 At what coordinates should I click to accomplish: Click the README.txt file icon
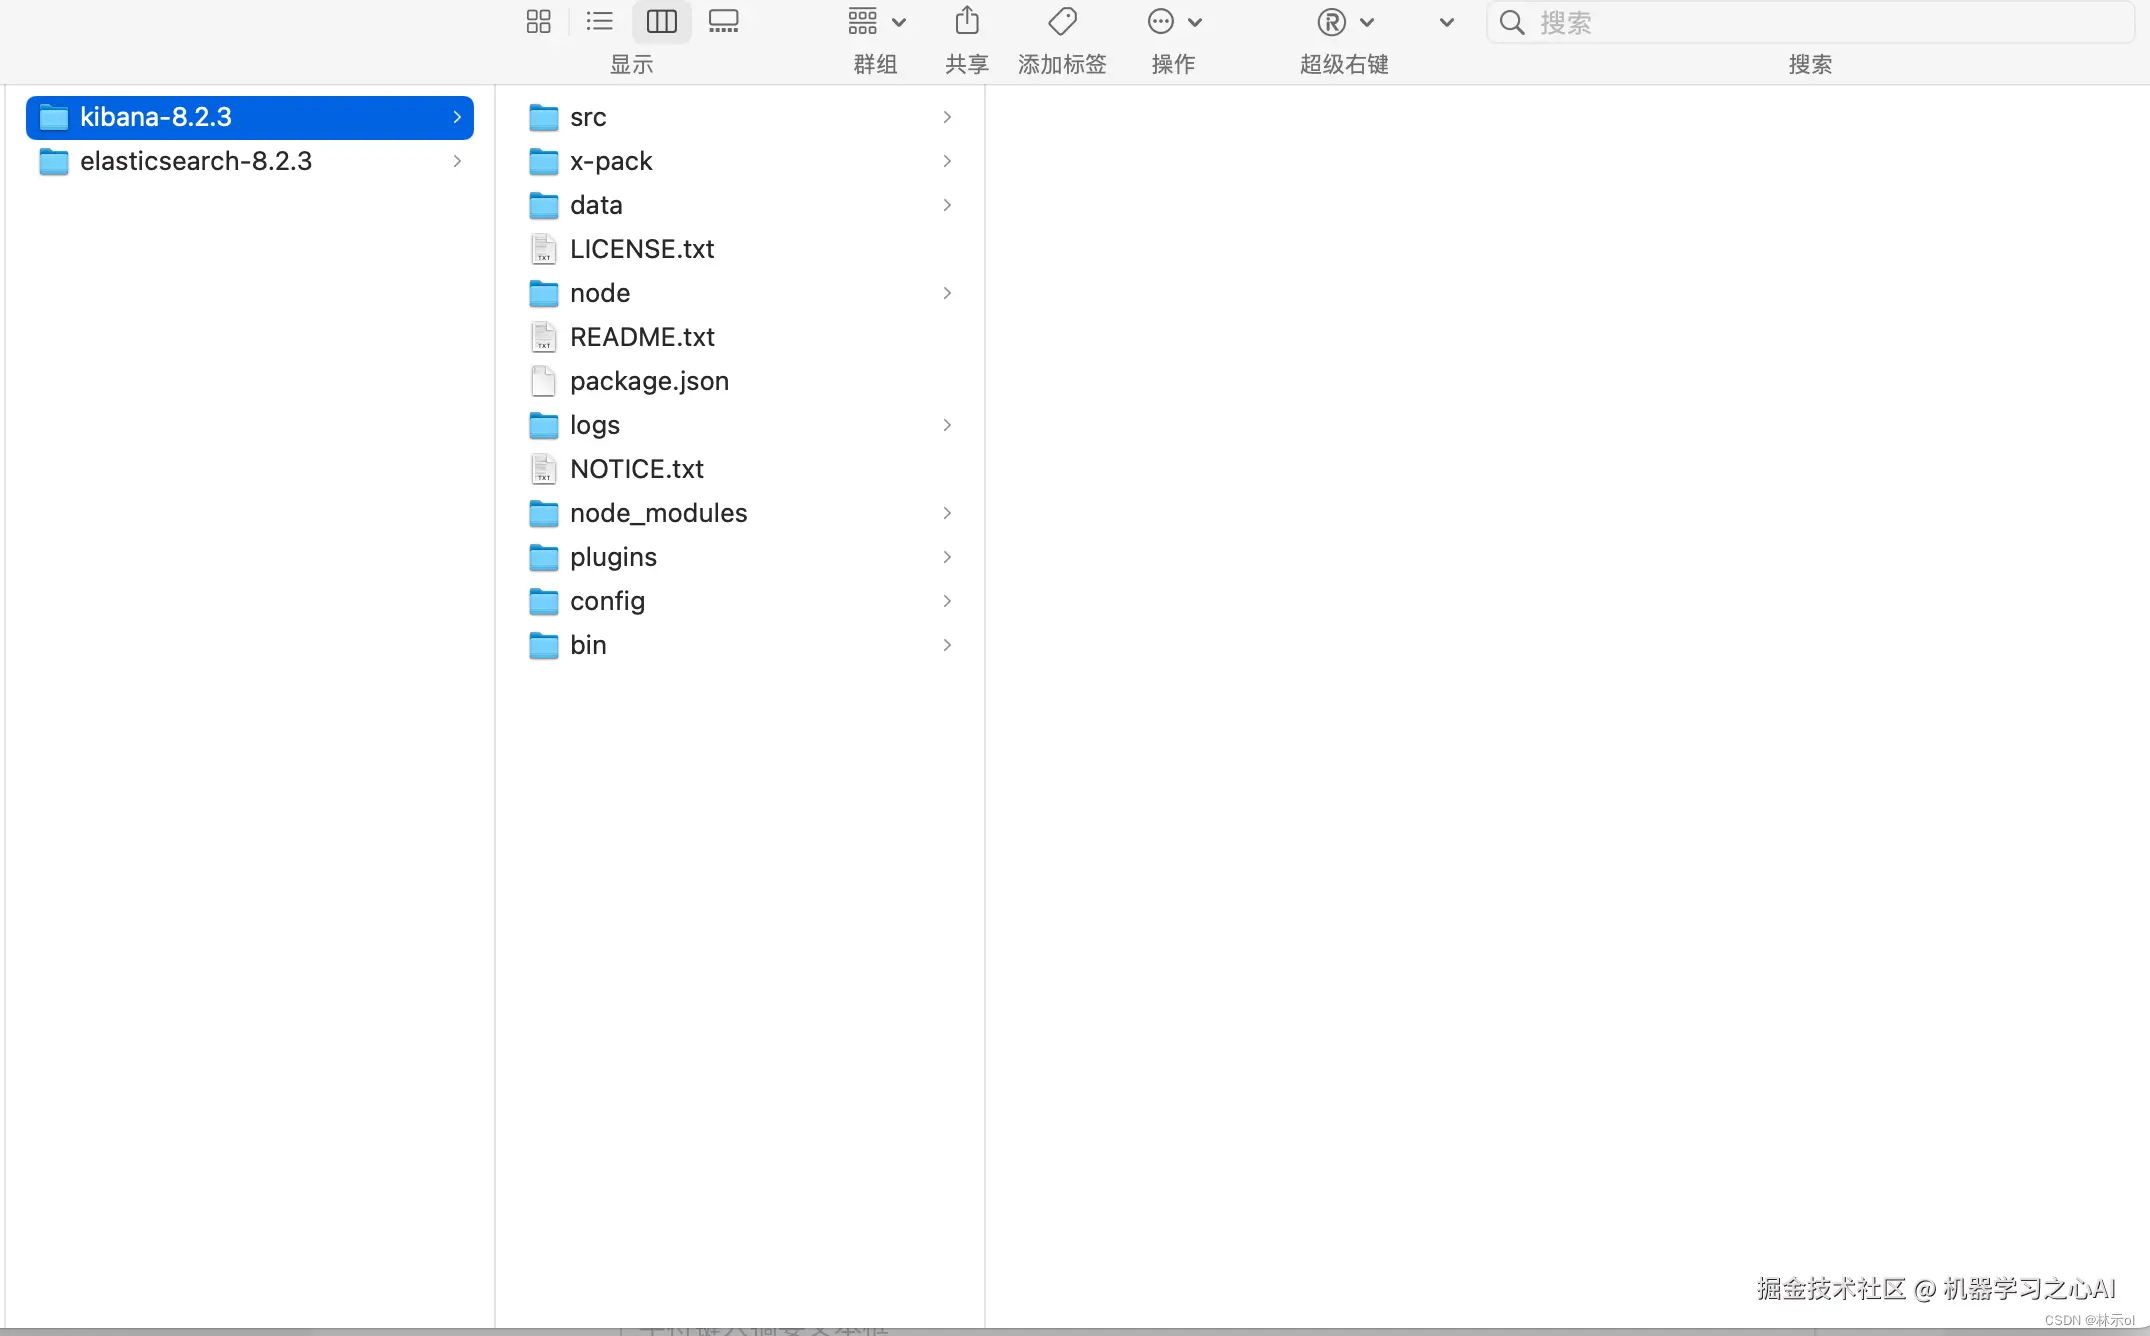[x=543, y=337]
